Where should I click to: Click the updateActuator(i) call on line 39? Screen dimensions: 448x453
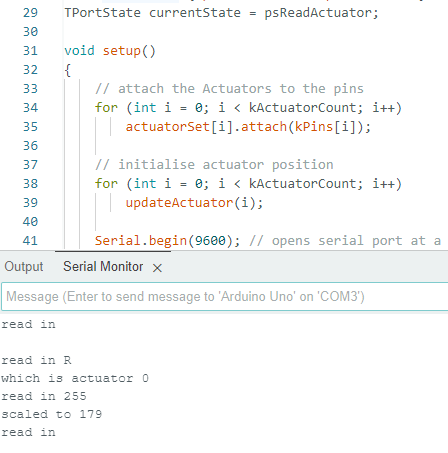point(194,203)
